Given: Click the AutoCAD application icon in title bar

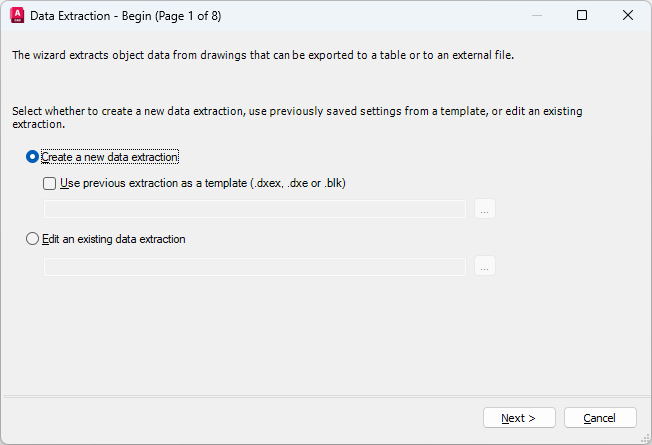Looking at the screenshot, I should click(x=16, y=16).
